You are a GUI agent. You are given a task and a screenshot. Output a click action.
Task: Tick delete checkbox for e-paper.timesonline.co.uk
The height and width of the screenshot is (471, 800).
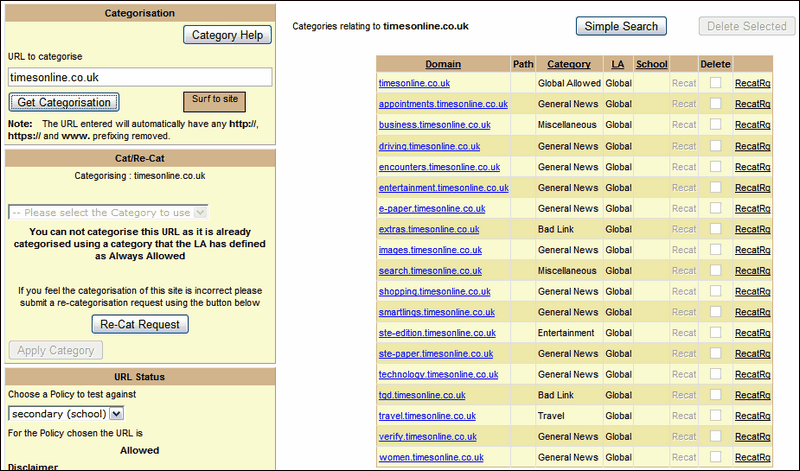[715, 208]
